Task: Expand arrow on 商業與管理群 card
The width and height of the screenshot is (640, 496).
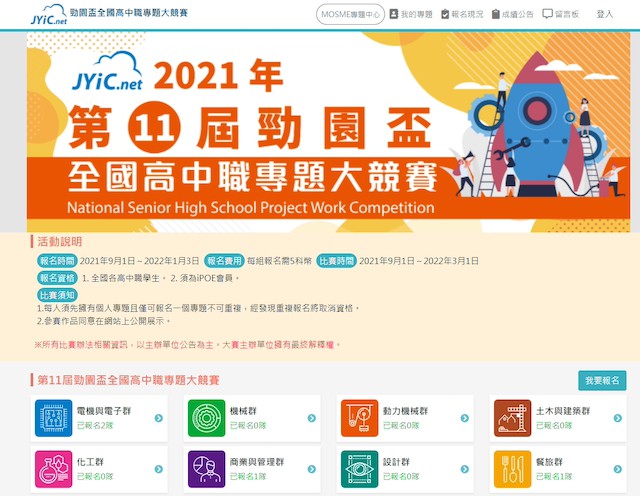Action: click(312, 469)
